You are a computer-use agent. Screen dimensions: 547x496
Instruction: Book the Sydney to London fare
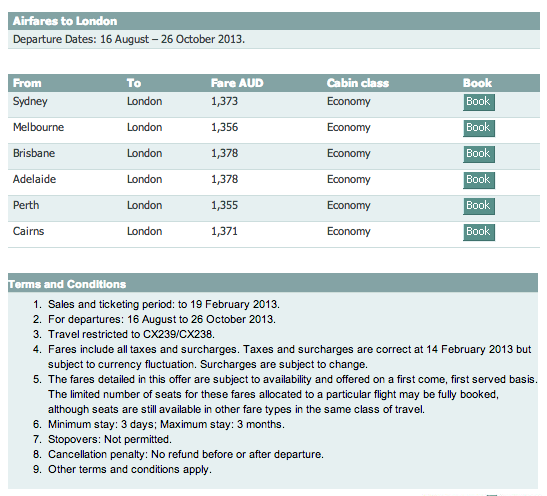[x=479, y=102]
